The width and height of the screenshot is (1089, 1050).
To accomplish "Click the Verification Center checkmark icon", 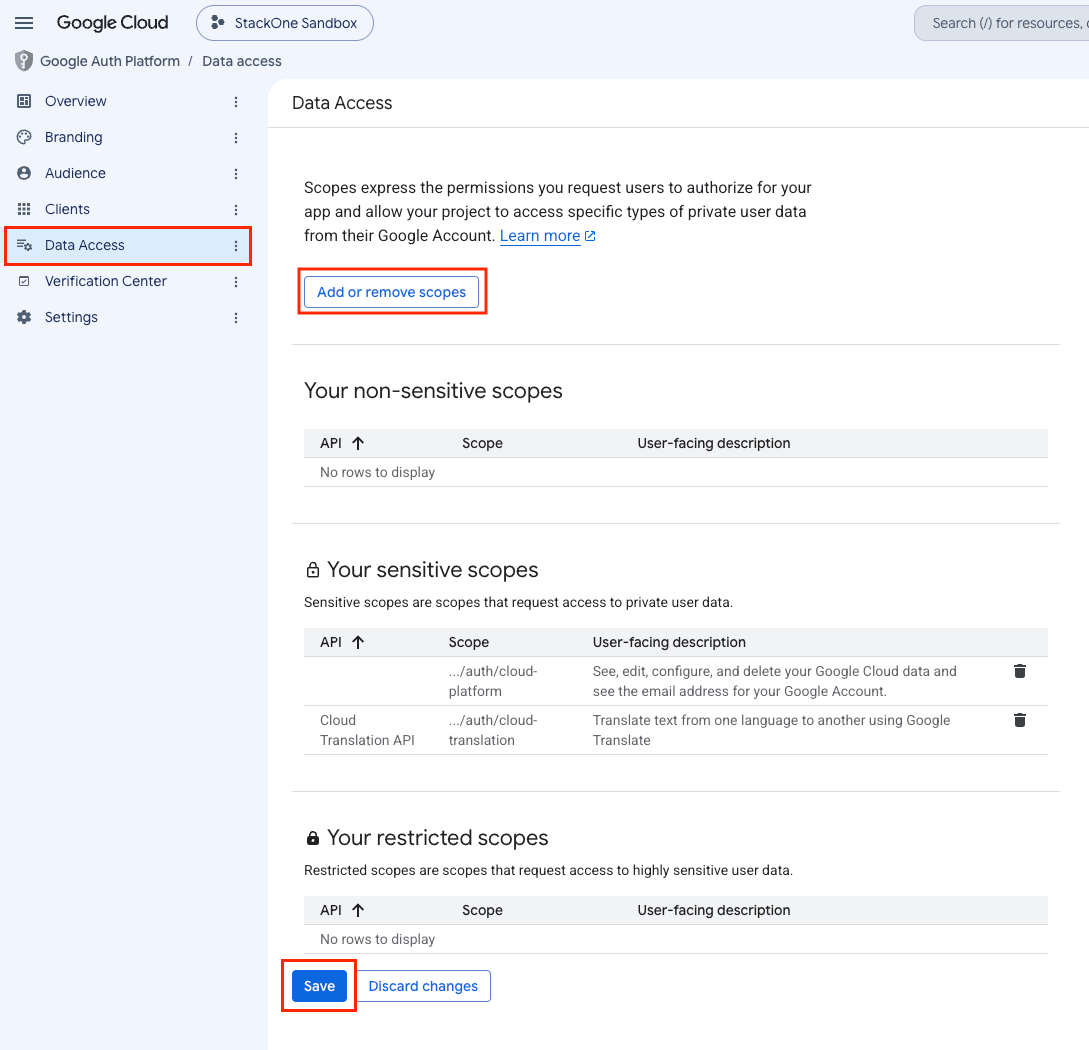I will [x=24, y=282].
